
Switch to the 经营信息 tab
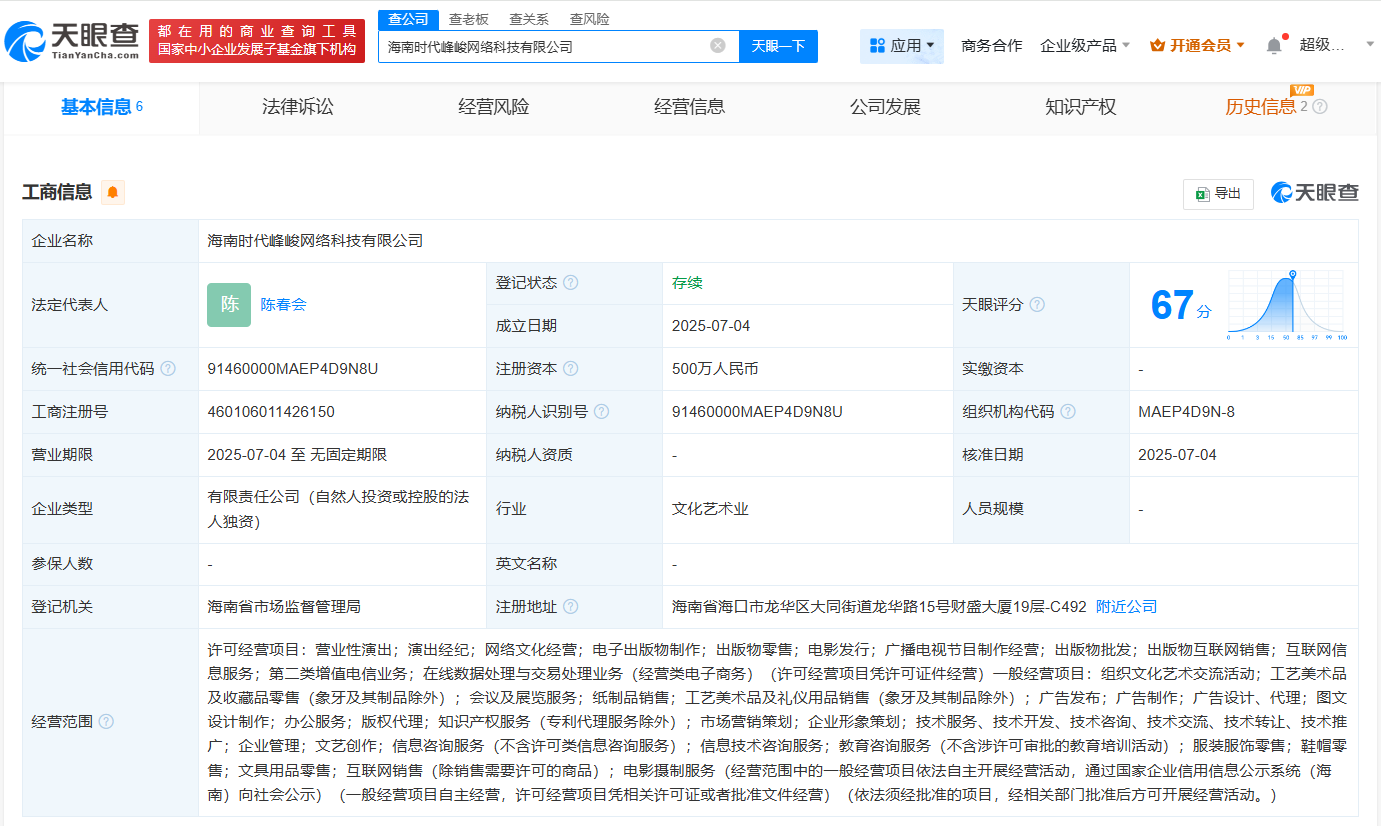pyautogui.click(x=689, y=107)
